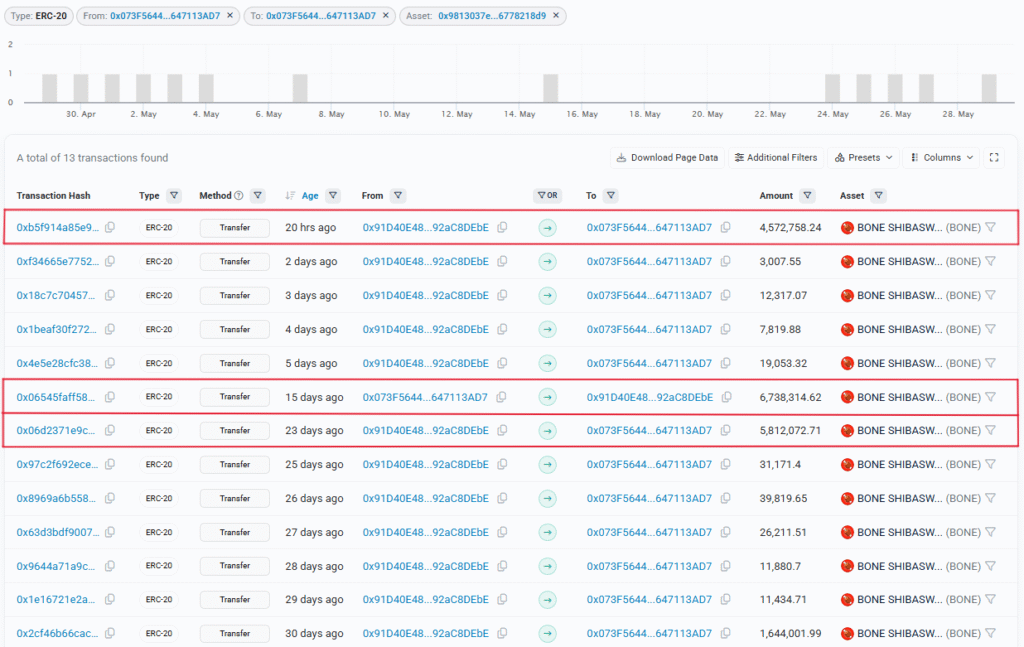Viewport: 1024px width, 647px height.
Task: Copy hash of 0x2cf46b66cac transaction
Action: pyautogui.click(x=110, y=633)
